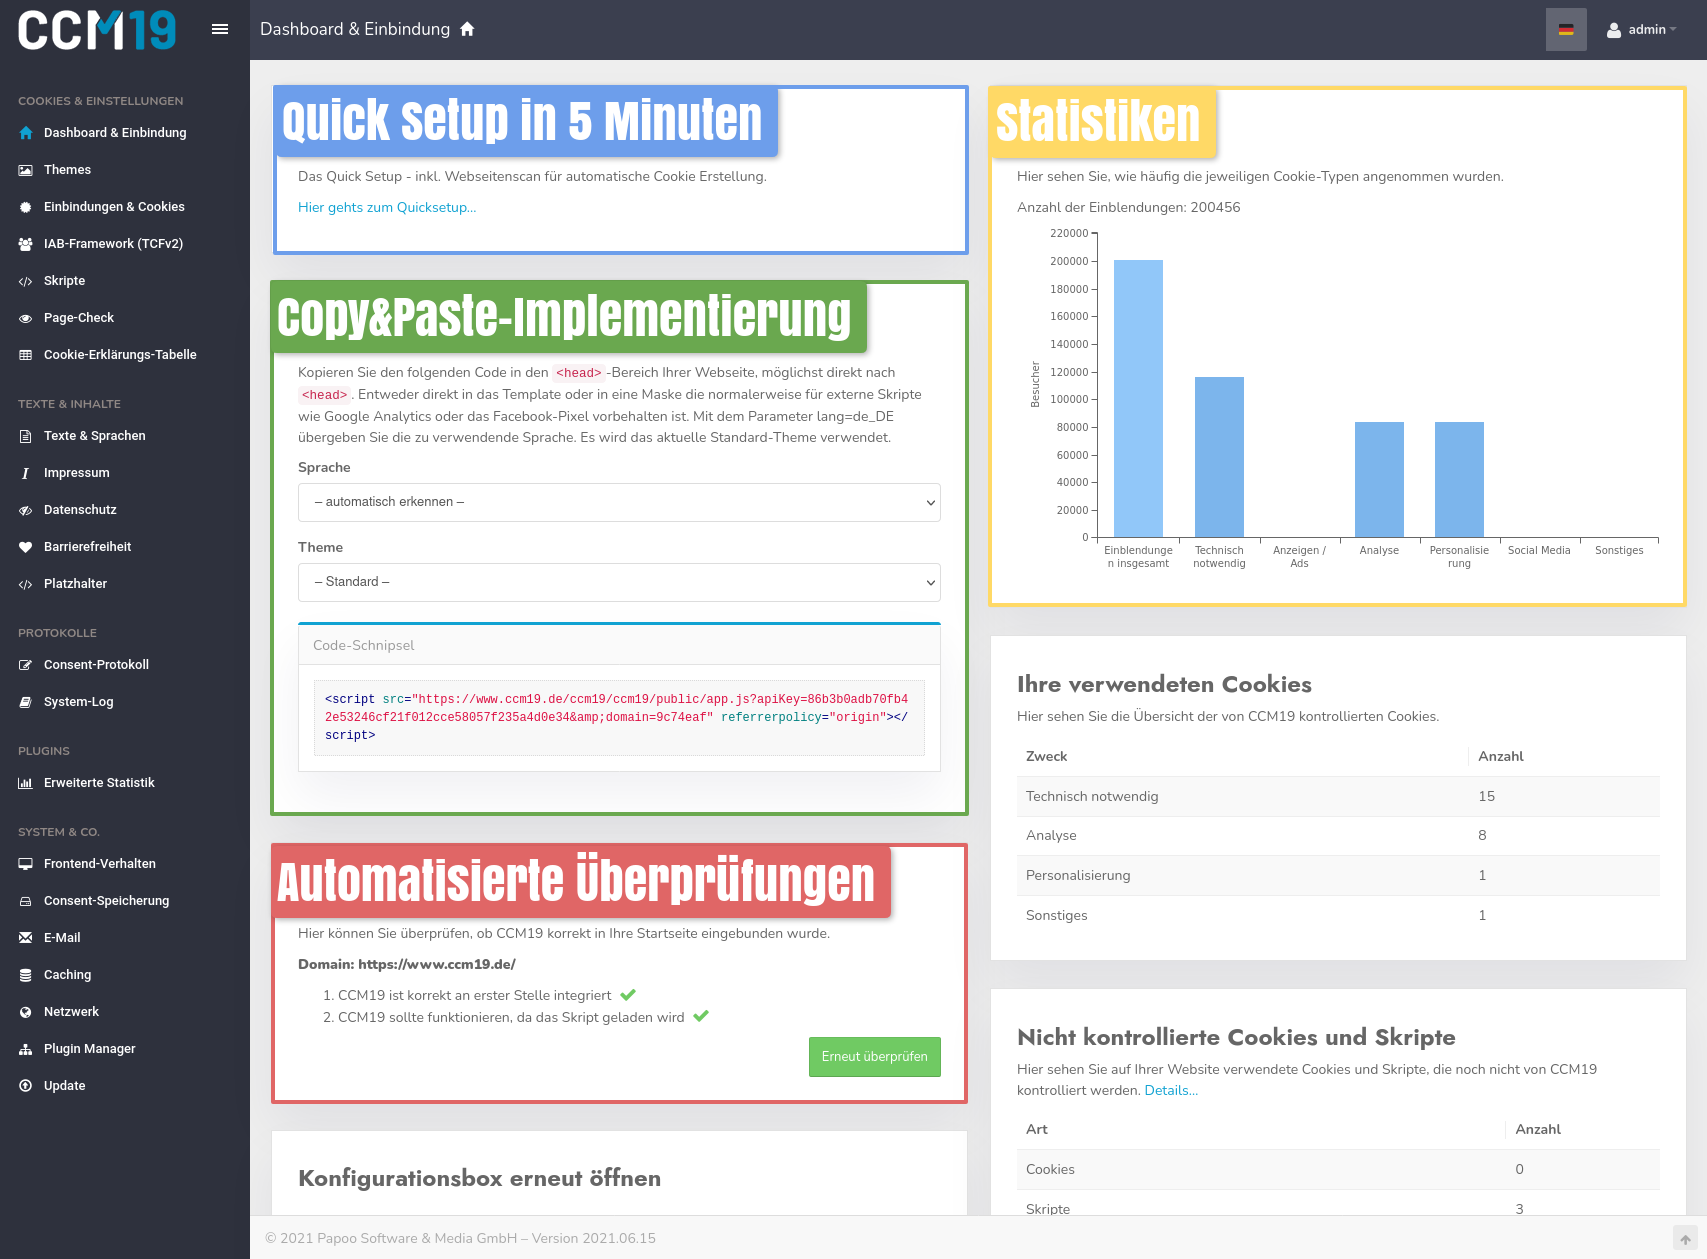
Task: Click 'Konfigurationsbox erneut öffnen' heading
Action: [479, 1179]
